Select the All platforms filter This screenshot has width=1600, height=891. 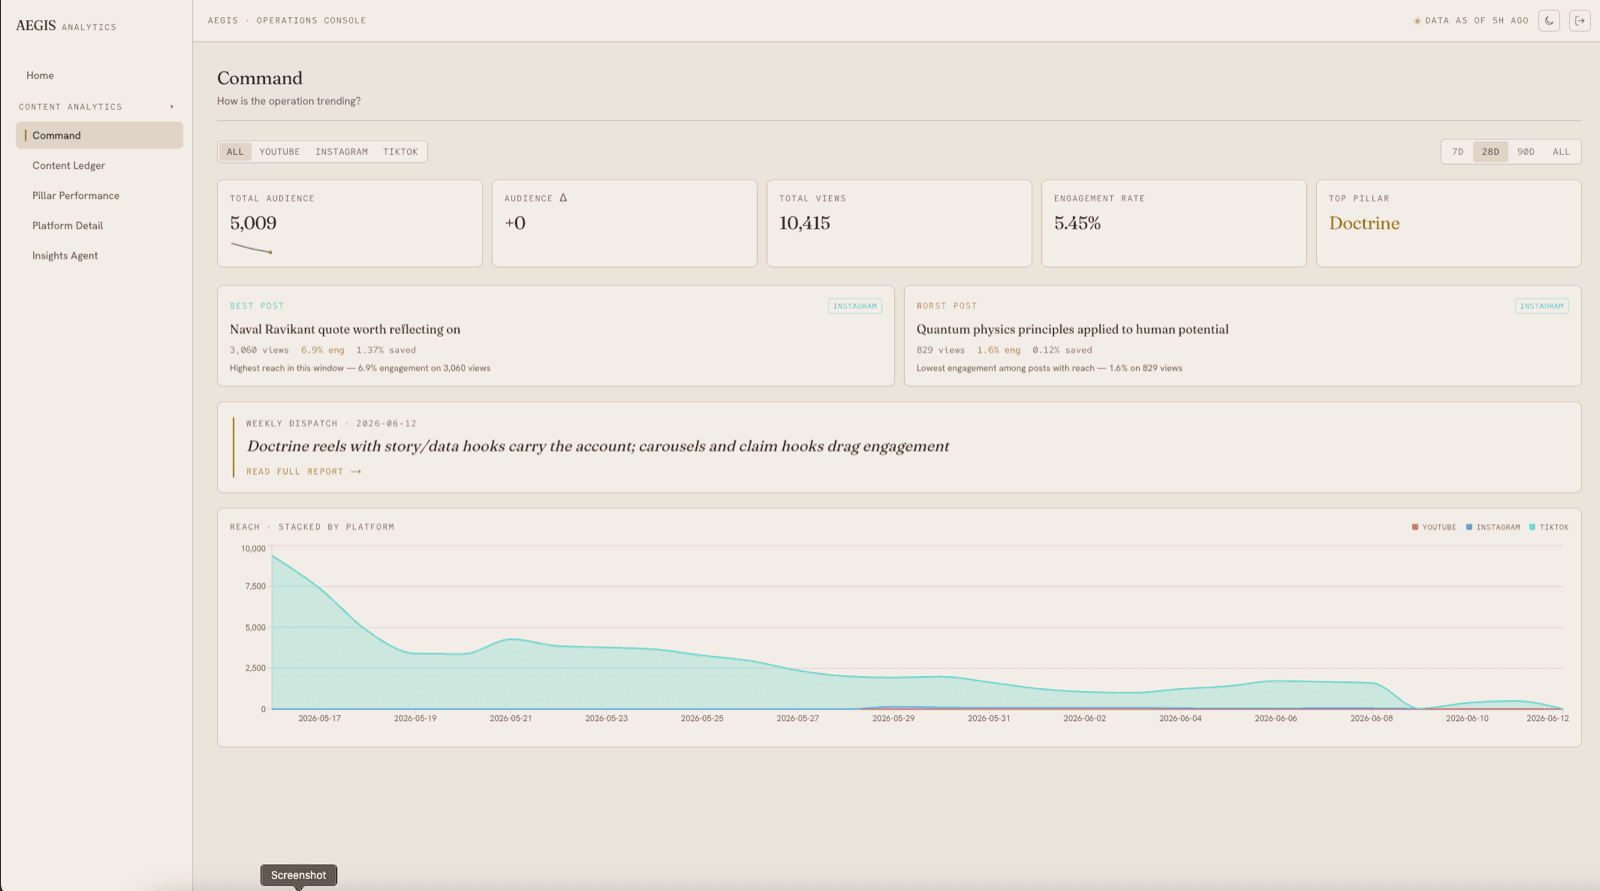(x=235, y=152)
